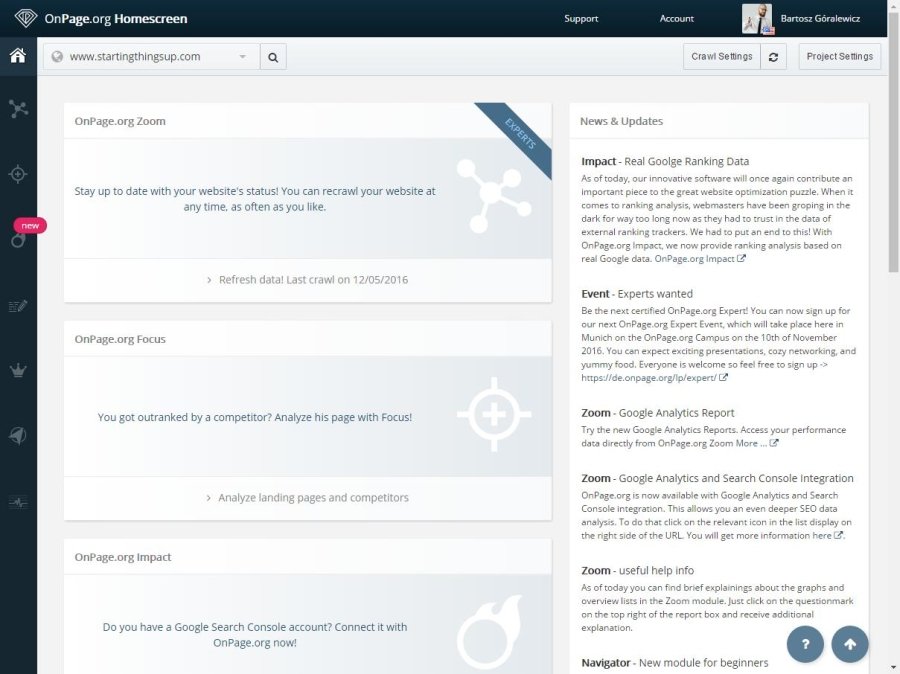900x674 pixels.
Task: Click the large Focus crosshair graphic
Action: coord(494,414)
